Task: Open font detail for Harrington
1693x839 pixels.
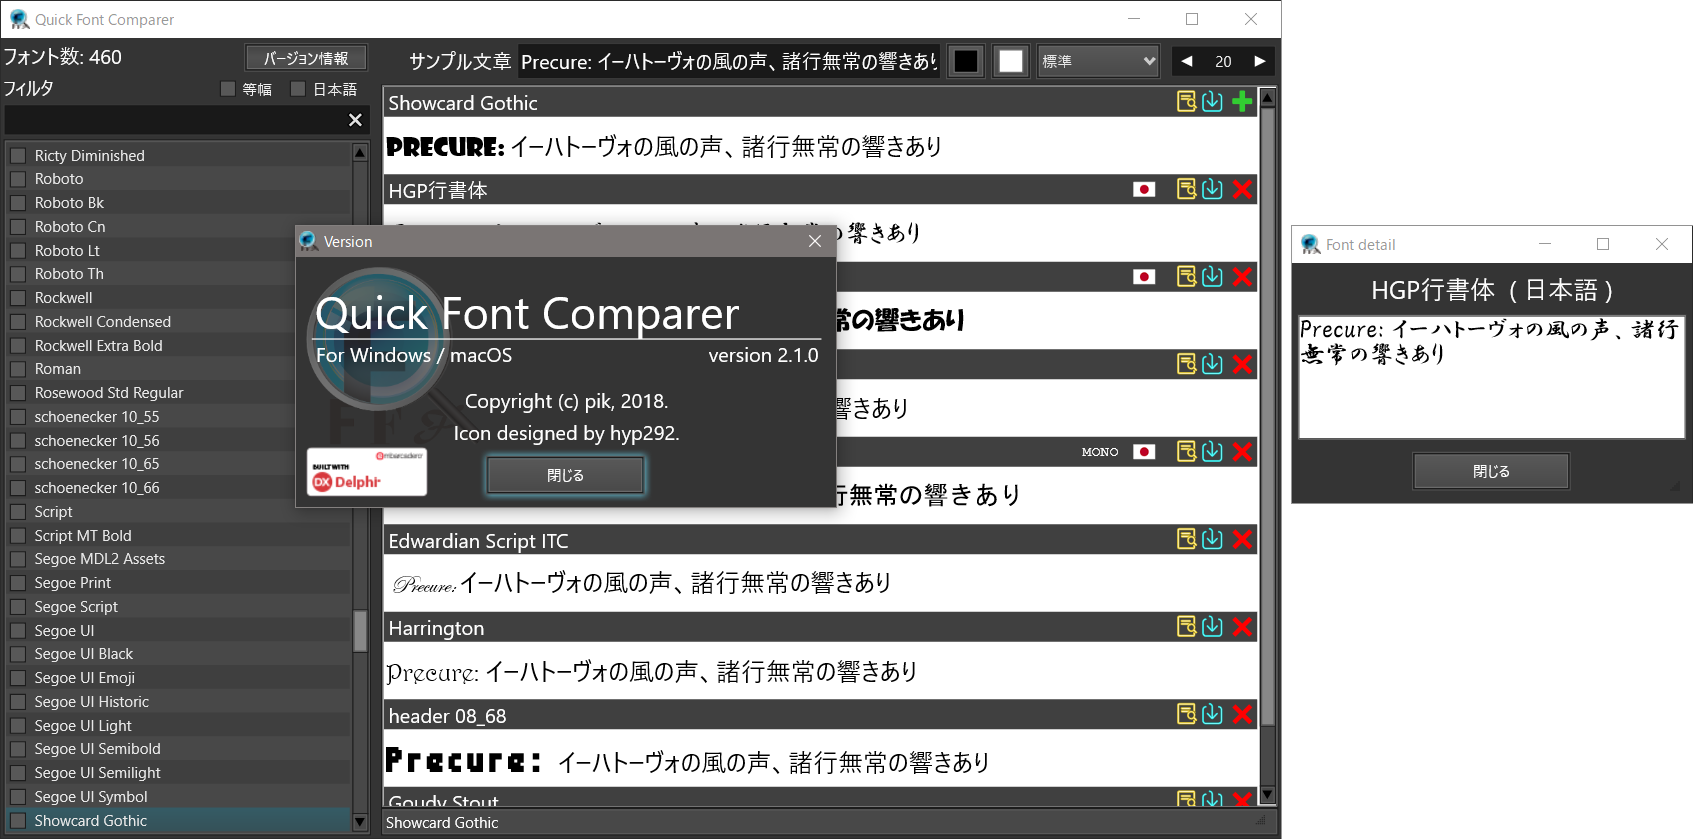Action: click(1186, 626)
